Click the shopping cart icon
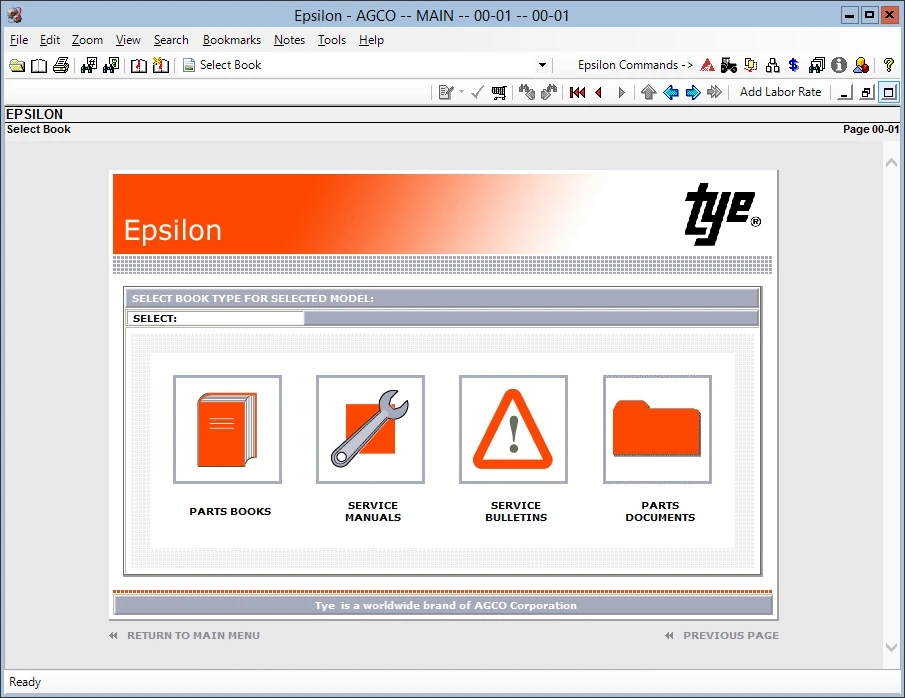This screenshot has height=698, width=905. tap(499, 92)
